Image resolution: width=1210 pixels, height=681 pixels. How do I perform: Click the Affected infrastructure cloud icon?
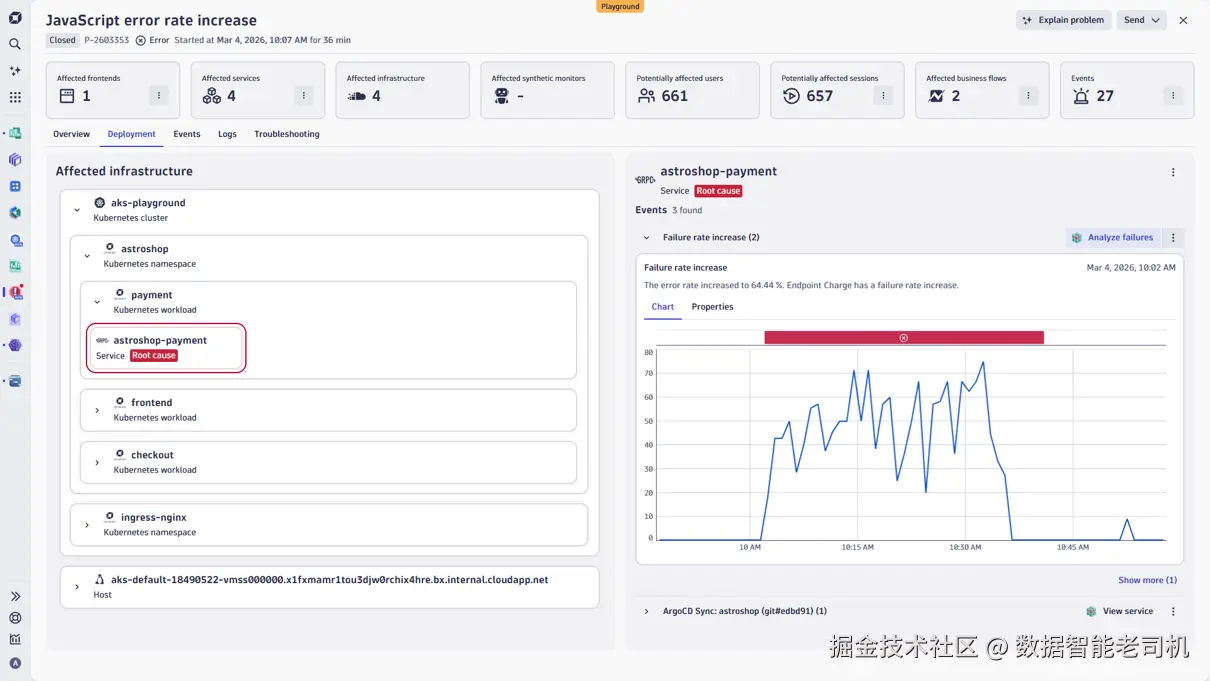pos(356,96)
